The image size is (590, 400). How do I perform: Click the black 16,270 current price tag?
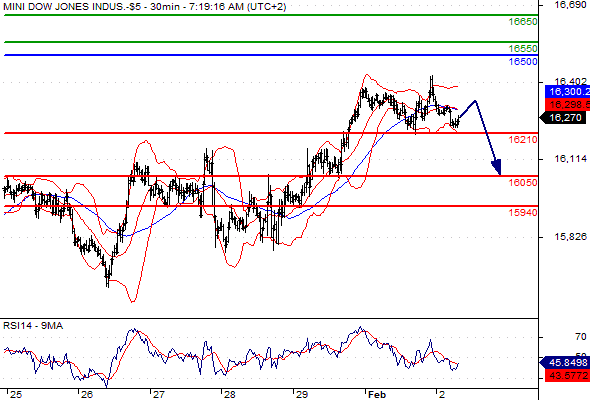(x=563, y=118)
